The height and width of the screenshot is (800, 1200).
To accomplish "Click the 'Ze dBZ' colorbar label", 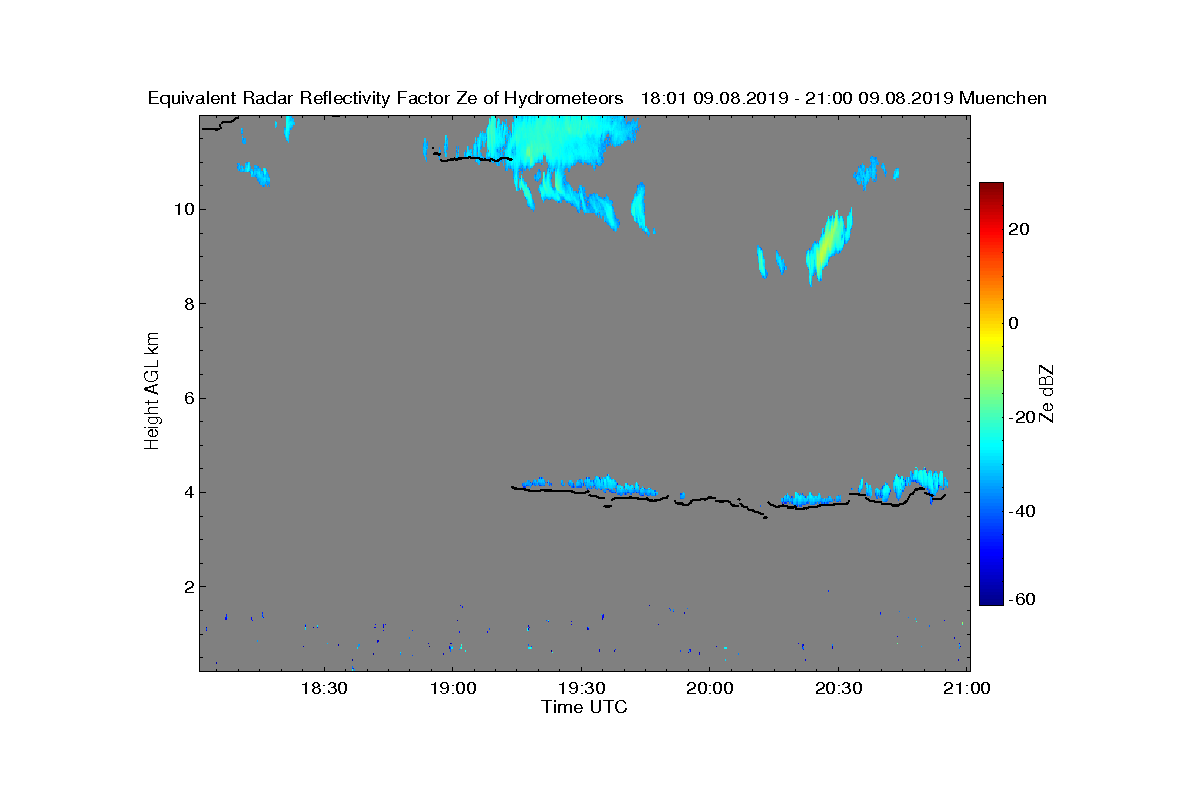I will (x=1047, y=393).
